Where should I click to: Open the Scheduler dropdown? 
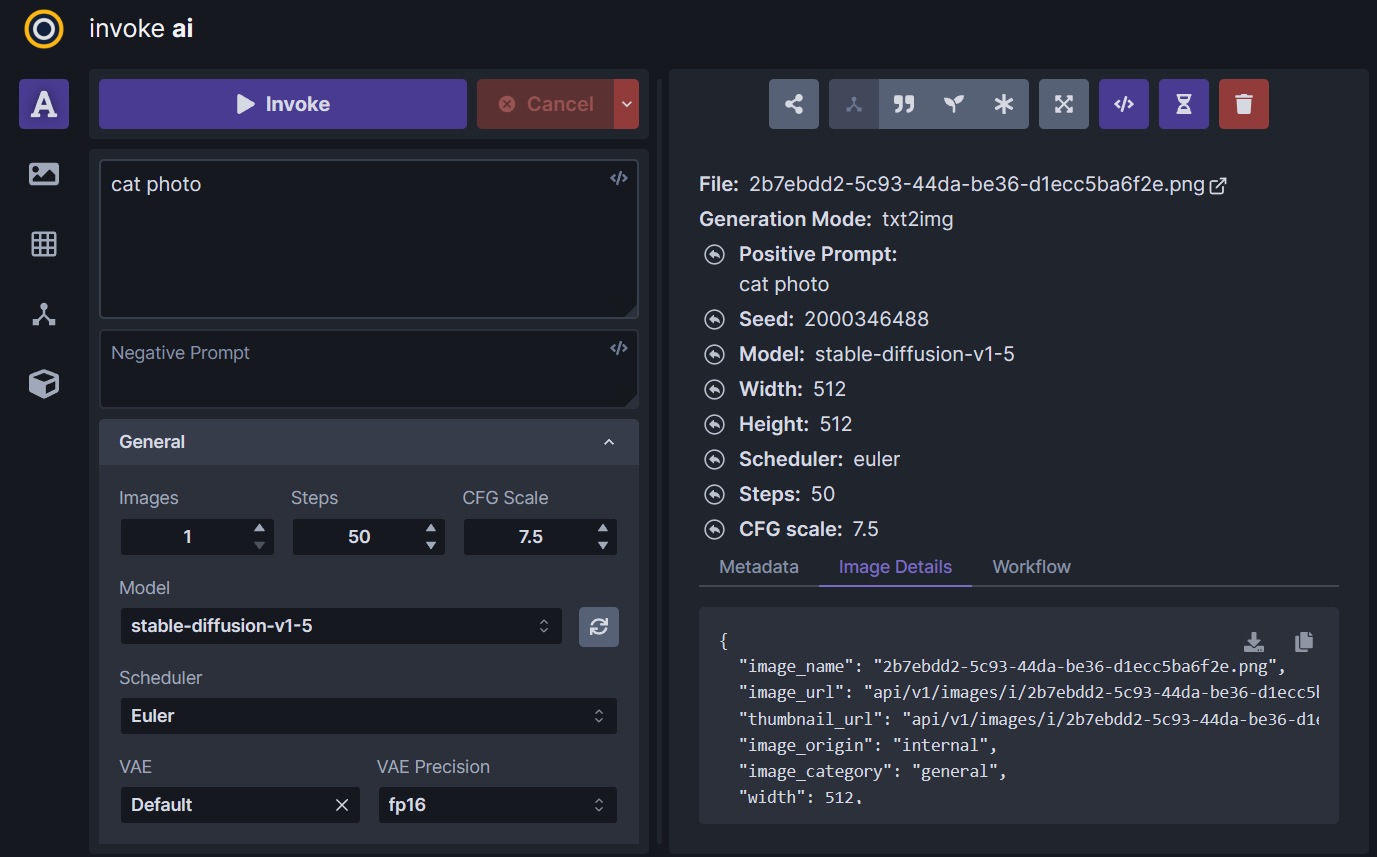click(x=368, y=716)
